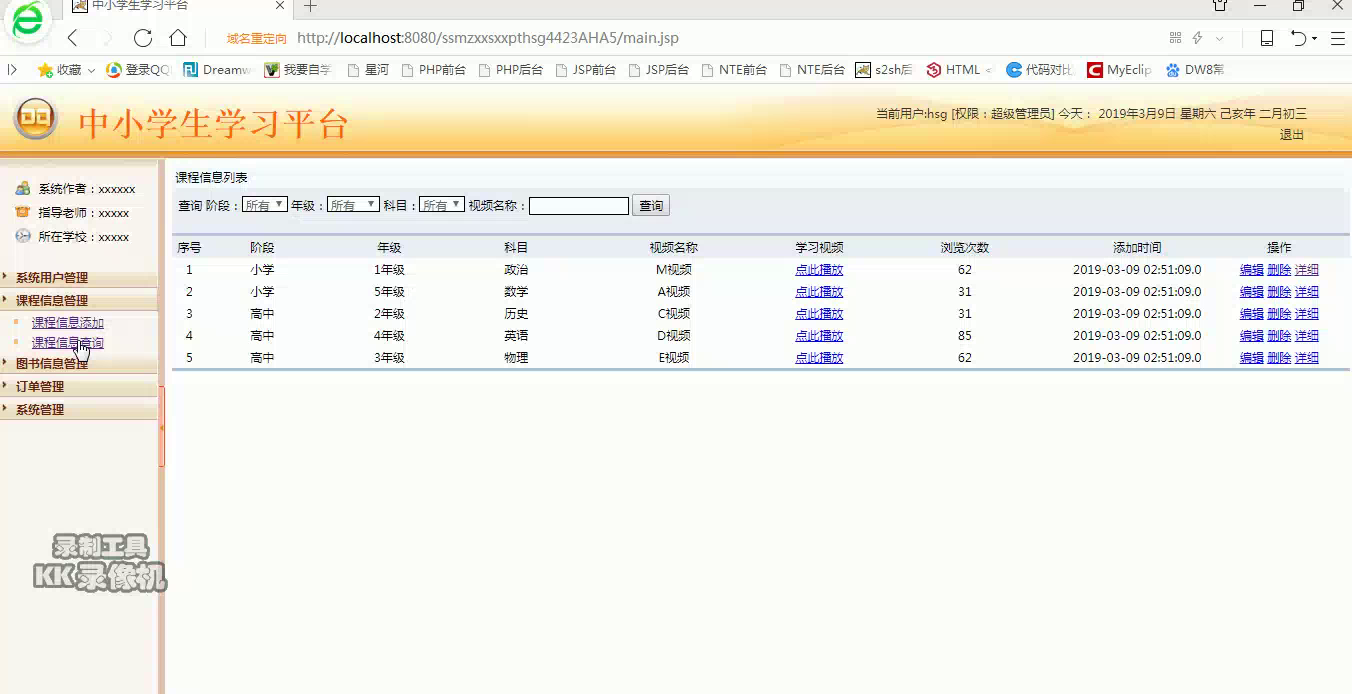Click the lightning speed mode icon
The image size is (1352, 694).
(1197, 38)
